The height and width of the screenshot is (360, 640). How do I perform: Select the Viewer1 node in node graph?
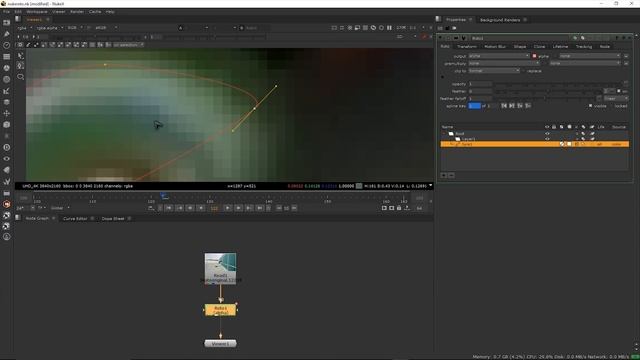[x=220, y=344]
